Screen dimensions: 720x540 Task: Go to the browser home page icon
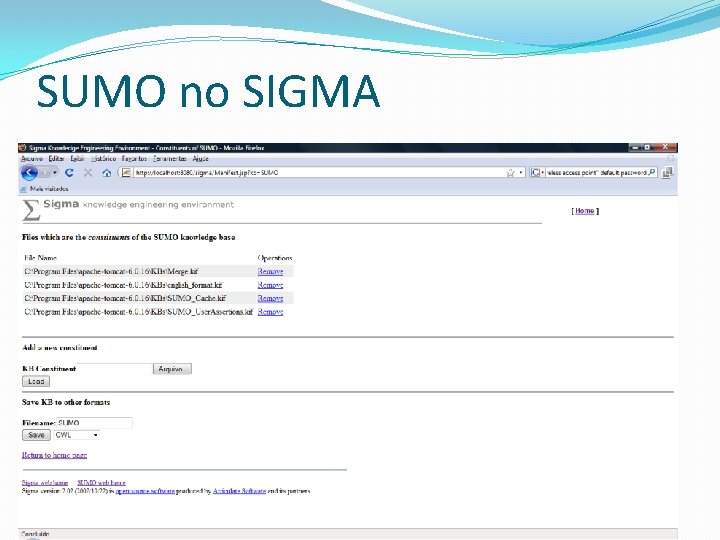coord(107,173)
